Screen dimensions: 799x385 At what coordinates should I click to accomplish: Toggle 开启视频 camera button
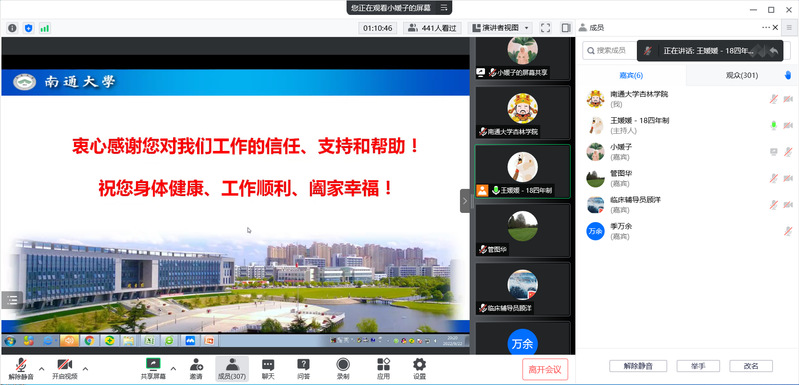tap(65, 369)
